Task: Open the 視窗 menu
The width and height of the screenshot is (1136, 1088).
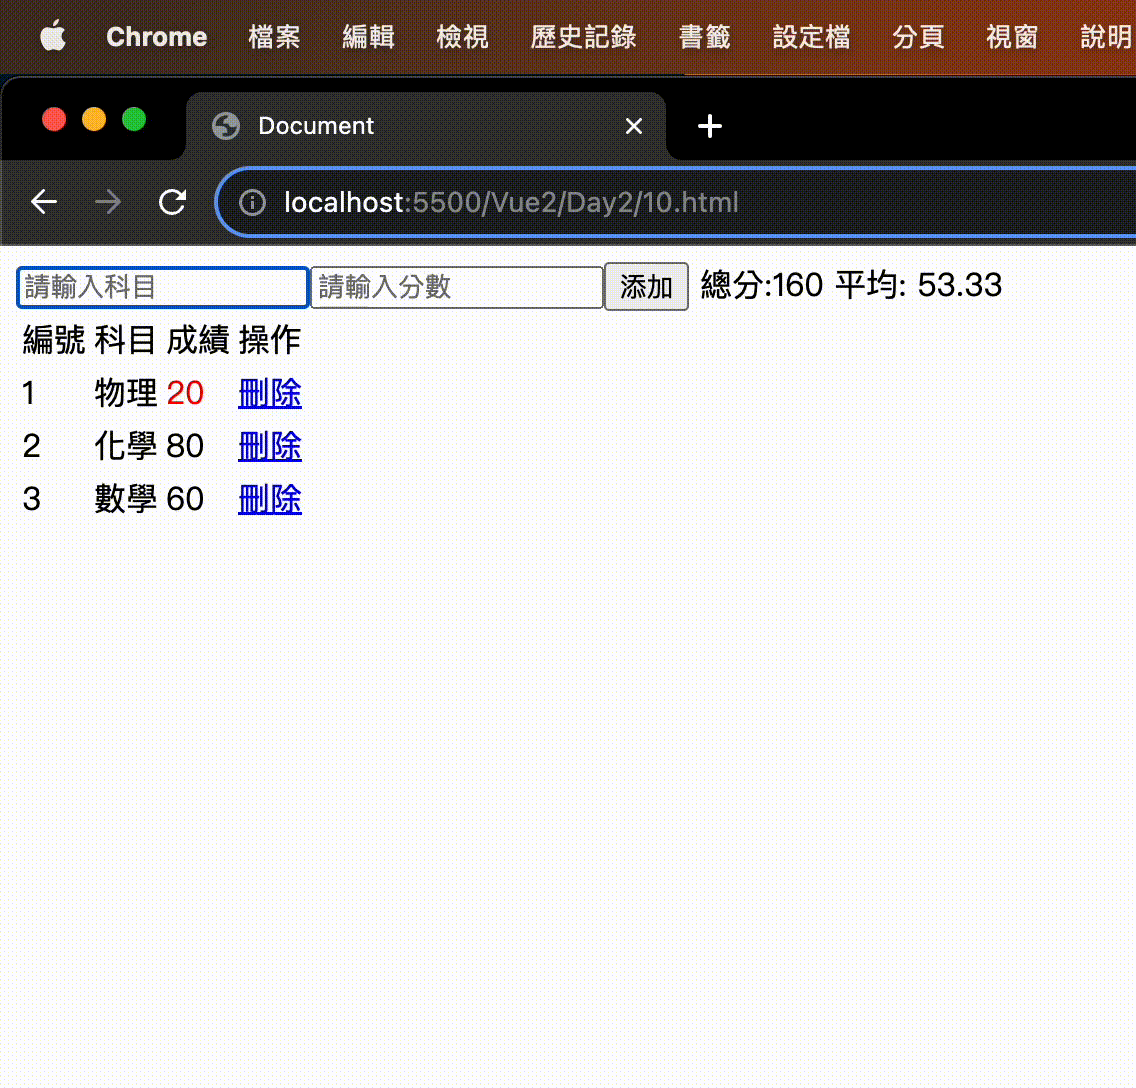Action: 1011,36
